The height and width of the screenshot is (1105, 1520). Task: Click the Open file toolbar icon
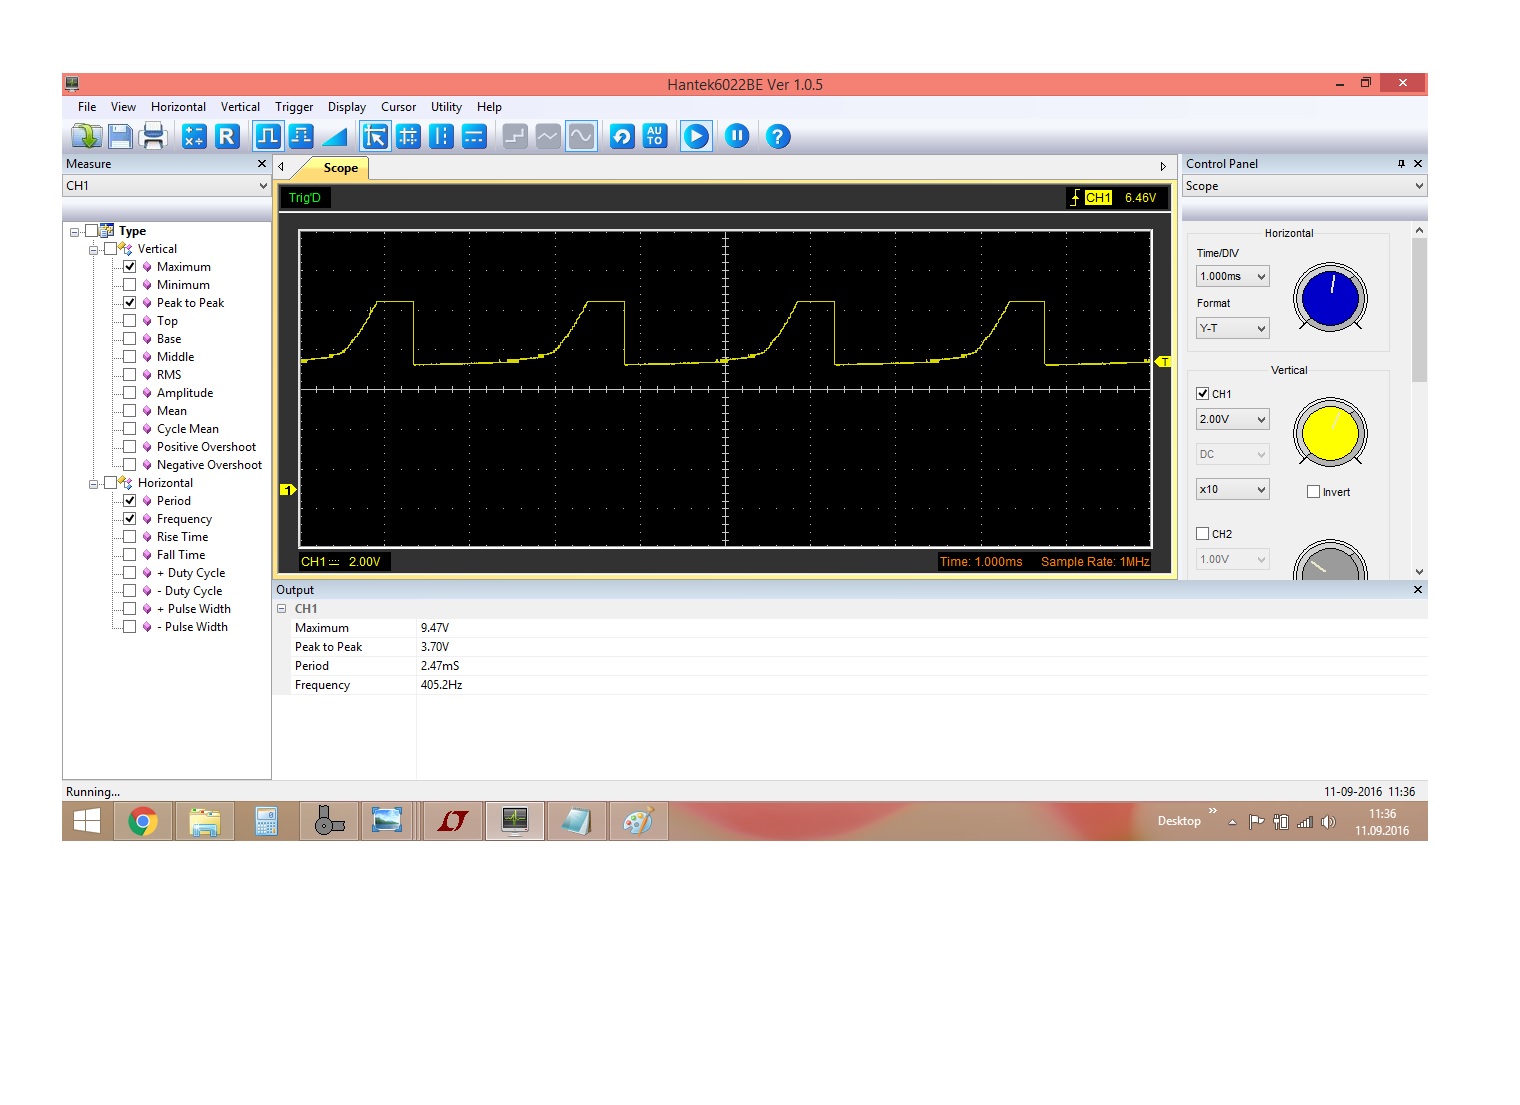pos(87,136)
